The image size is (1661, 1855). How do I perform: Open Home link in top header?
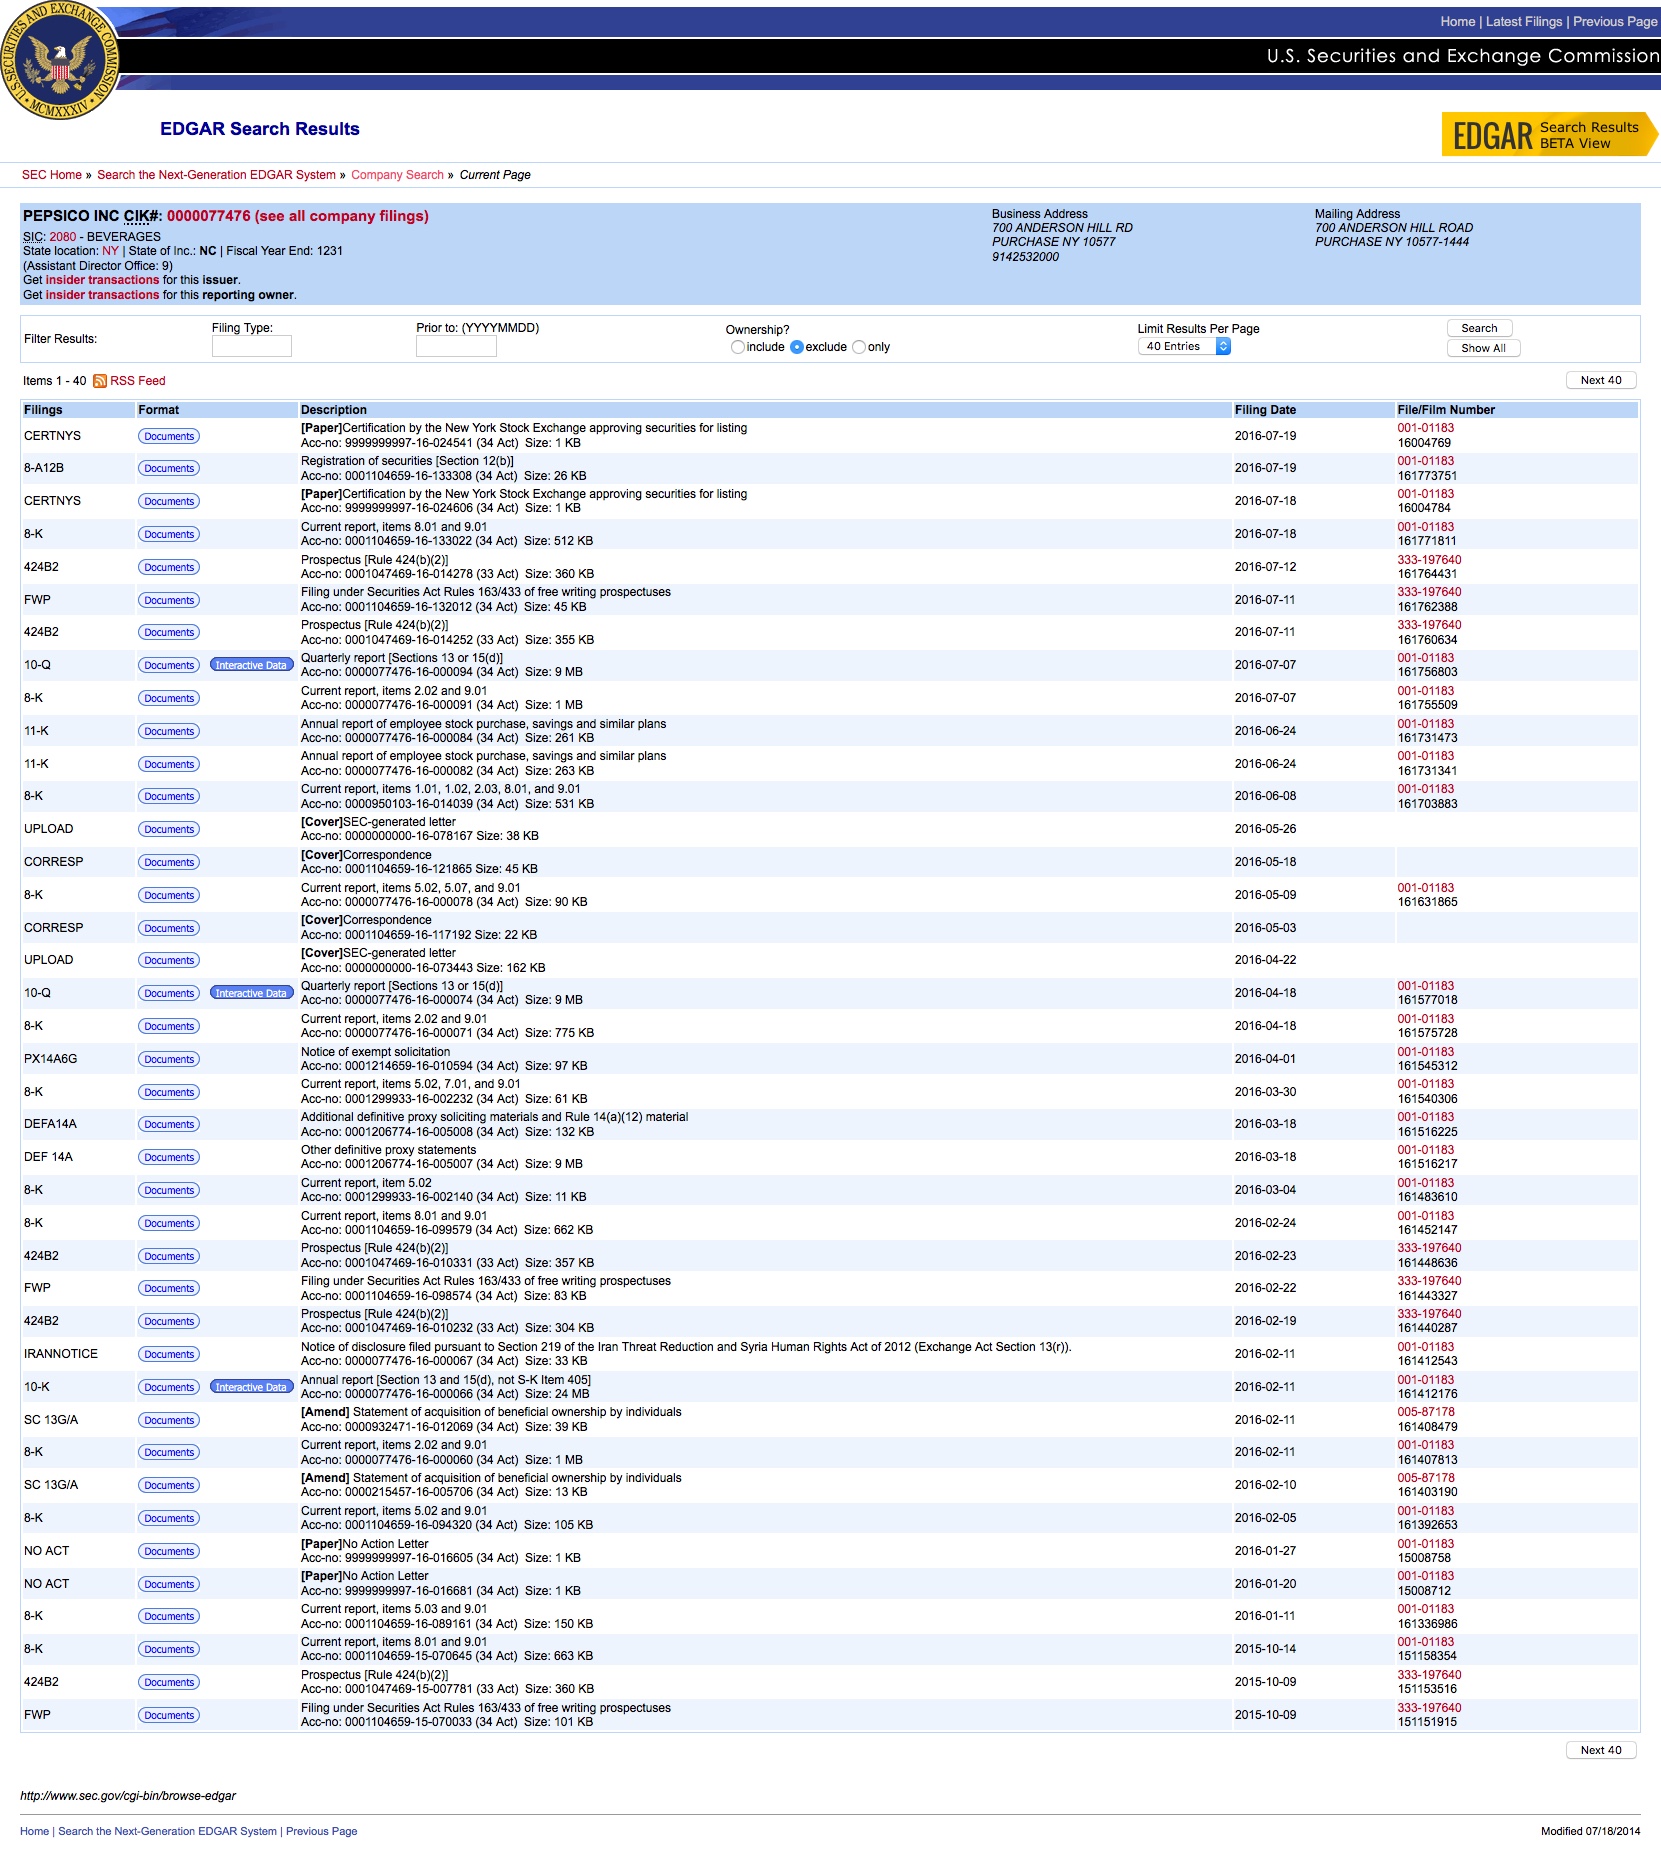pyautogui.click(x=1457, y=21)
